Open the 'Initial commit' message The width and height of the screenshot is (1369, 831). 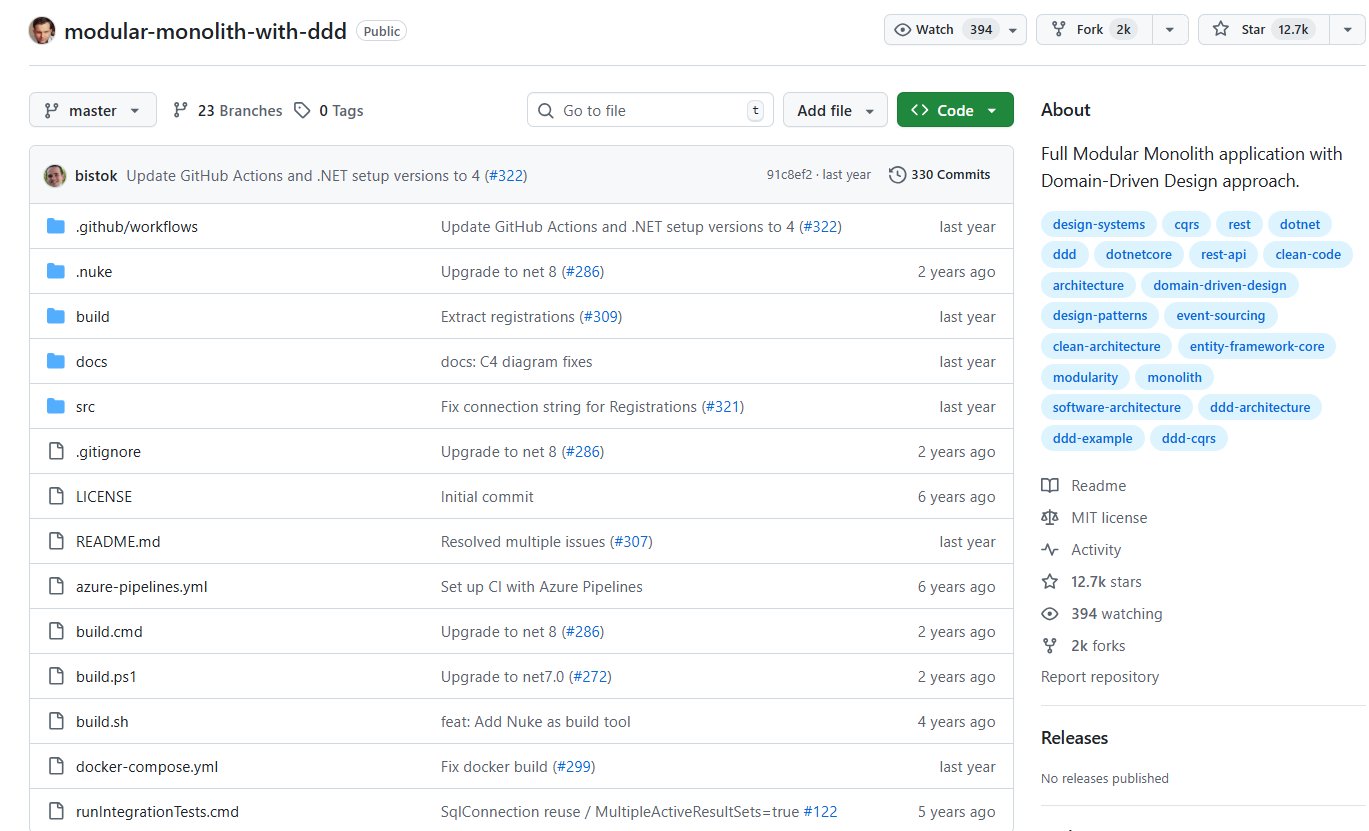pyautogui.click(x=487, y=497)
